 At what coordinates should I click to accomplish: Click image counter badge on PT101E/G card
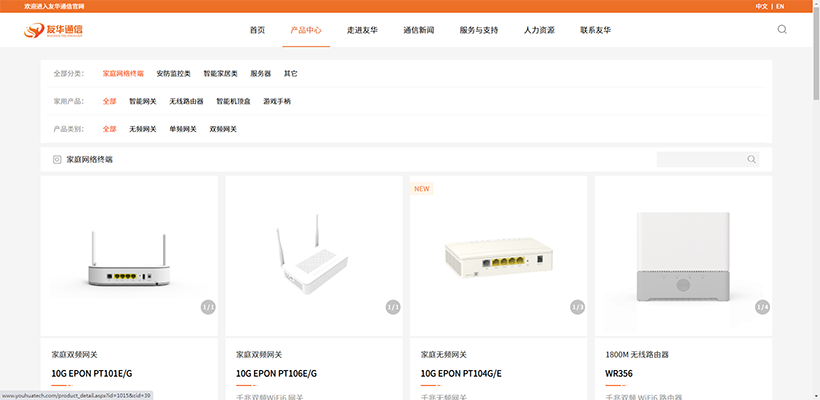tap(208, 307)
